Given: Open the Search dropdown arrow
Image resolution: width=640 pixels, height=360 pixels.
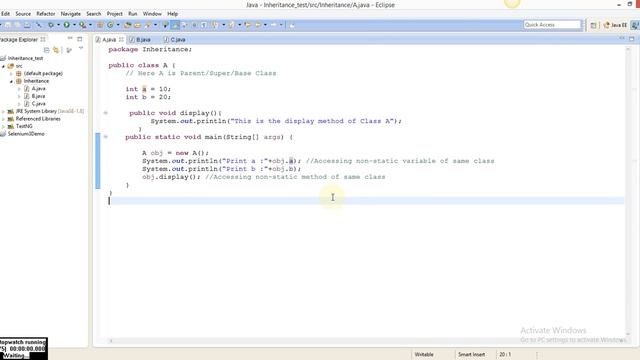Looking at the screenshot, I should pos(156,25).
